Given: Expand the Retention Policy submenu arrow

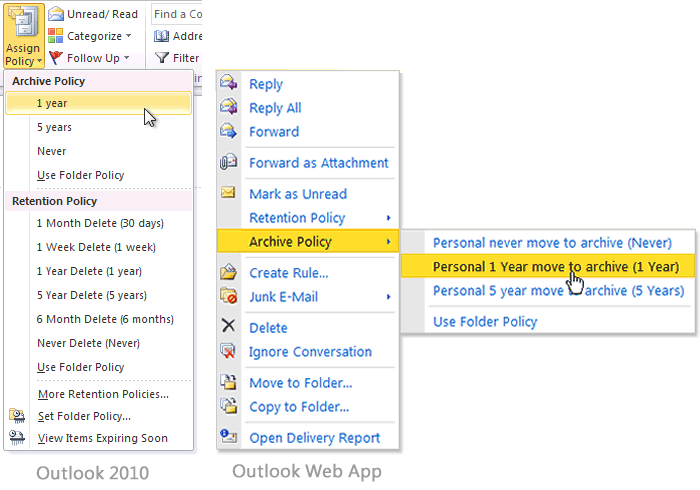Looking at the screenshot, I should (x=389, y=218).
